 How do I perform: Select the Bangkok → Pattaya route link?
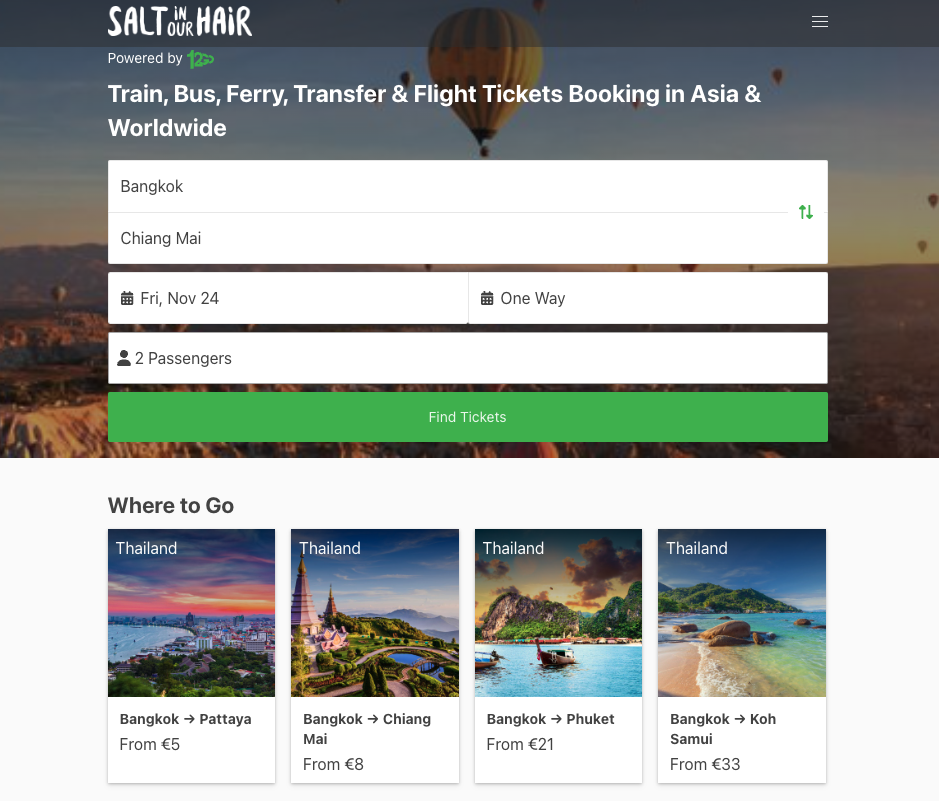[x=186, y=719]
